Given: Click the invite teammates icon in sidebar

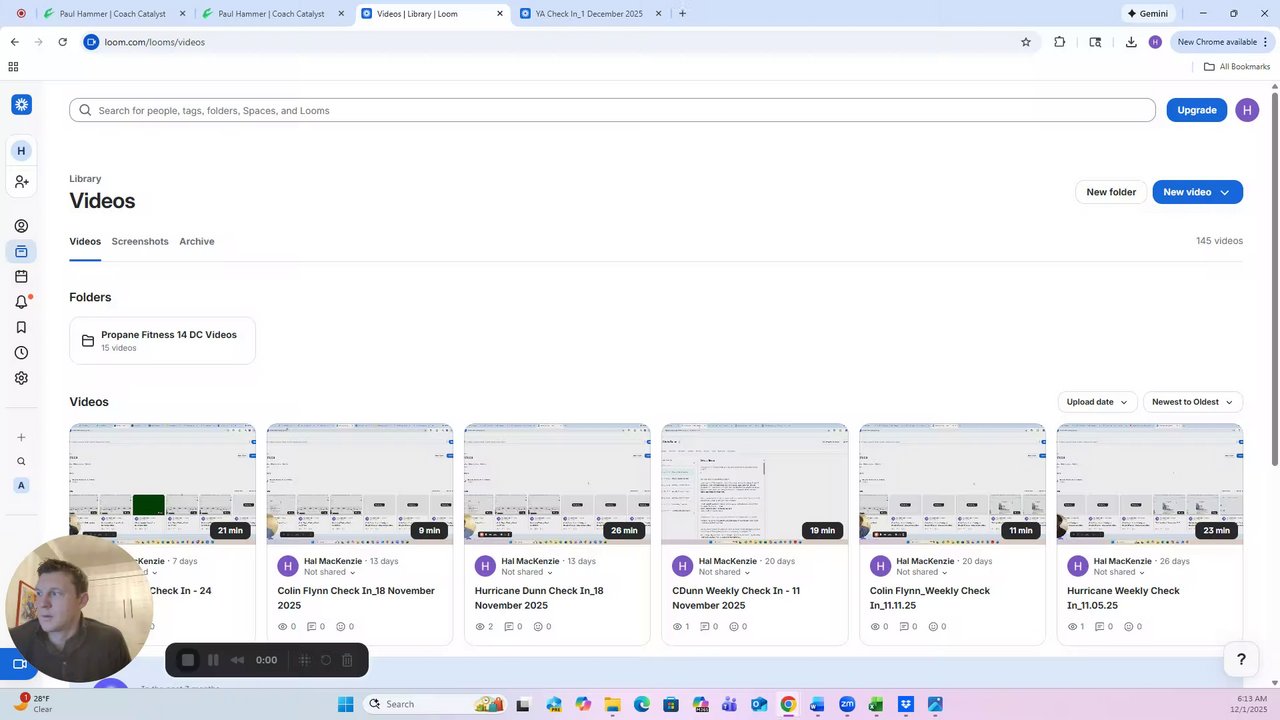Looking at the screenshot, I should [x=21, y=182].
